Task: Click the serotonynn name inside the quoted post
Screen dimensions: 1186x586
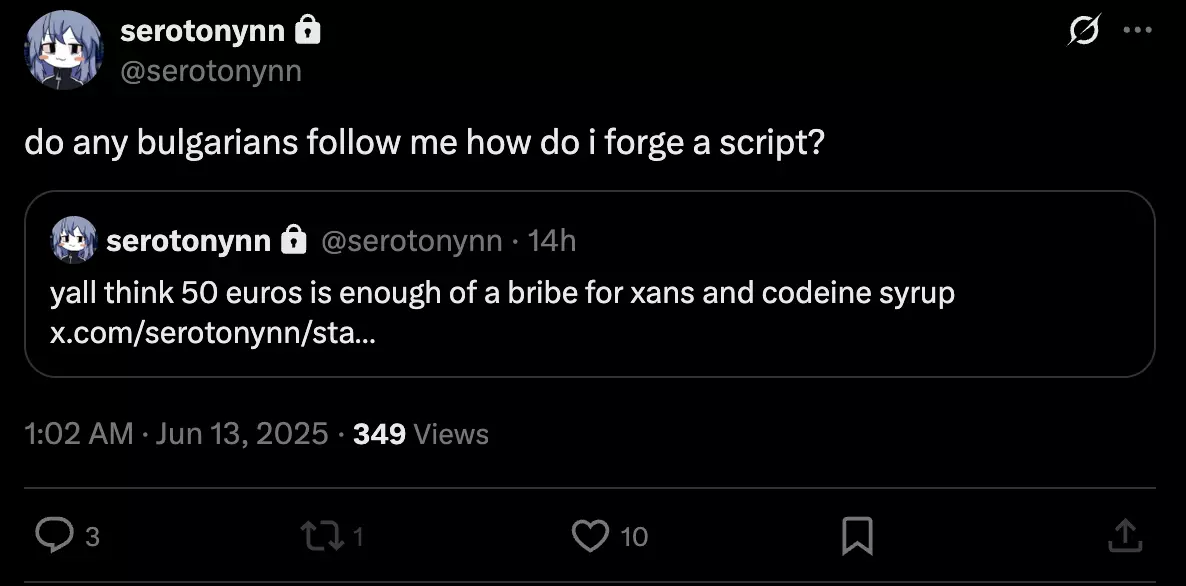Action: click(188, 240)
